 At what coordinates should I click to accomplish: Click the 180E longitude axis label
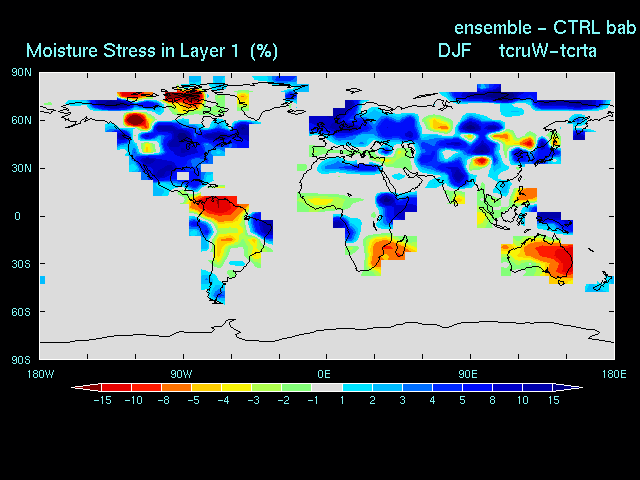pyautogui.click(x=613, y=374)
